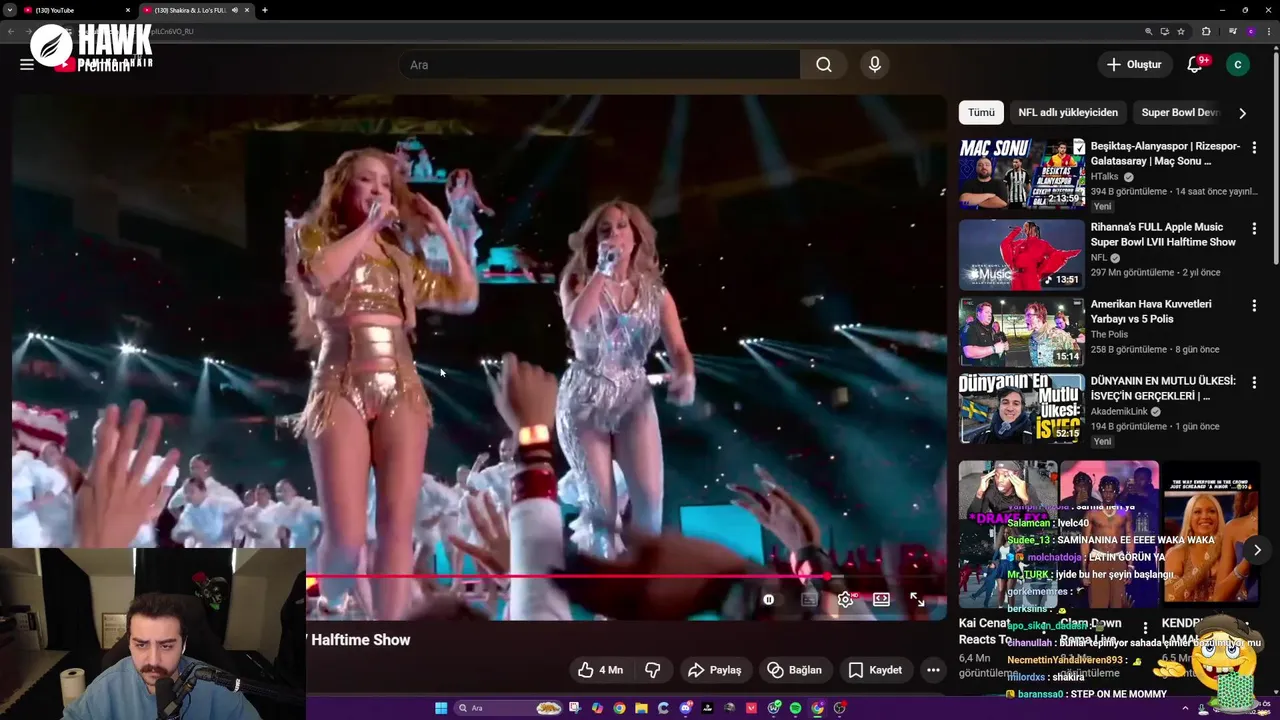Image resolution: width=1280 pixels, height=720 pixels.
Task: Select the Tümü filter chip
Action: (x=981, y=113)
